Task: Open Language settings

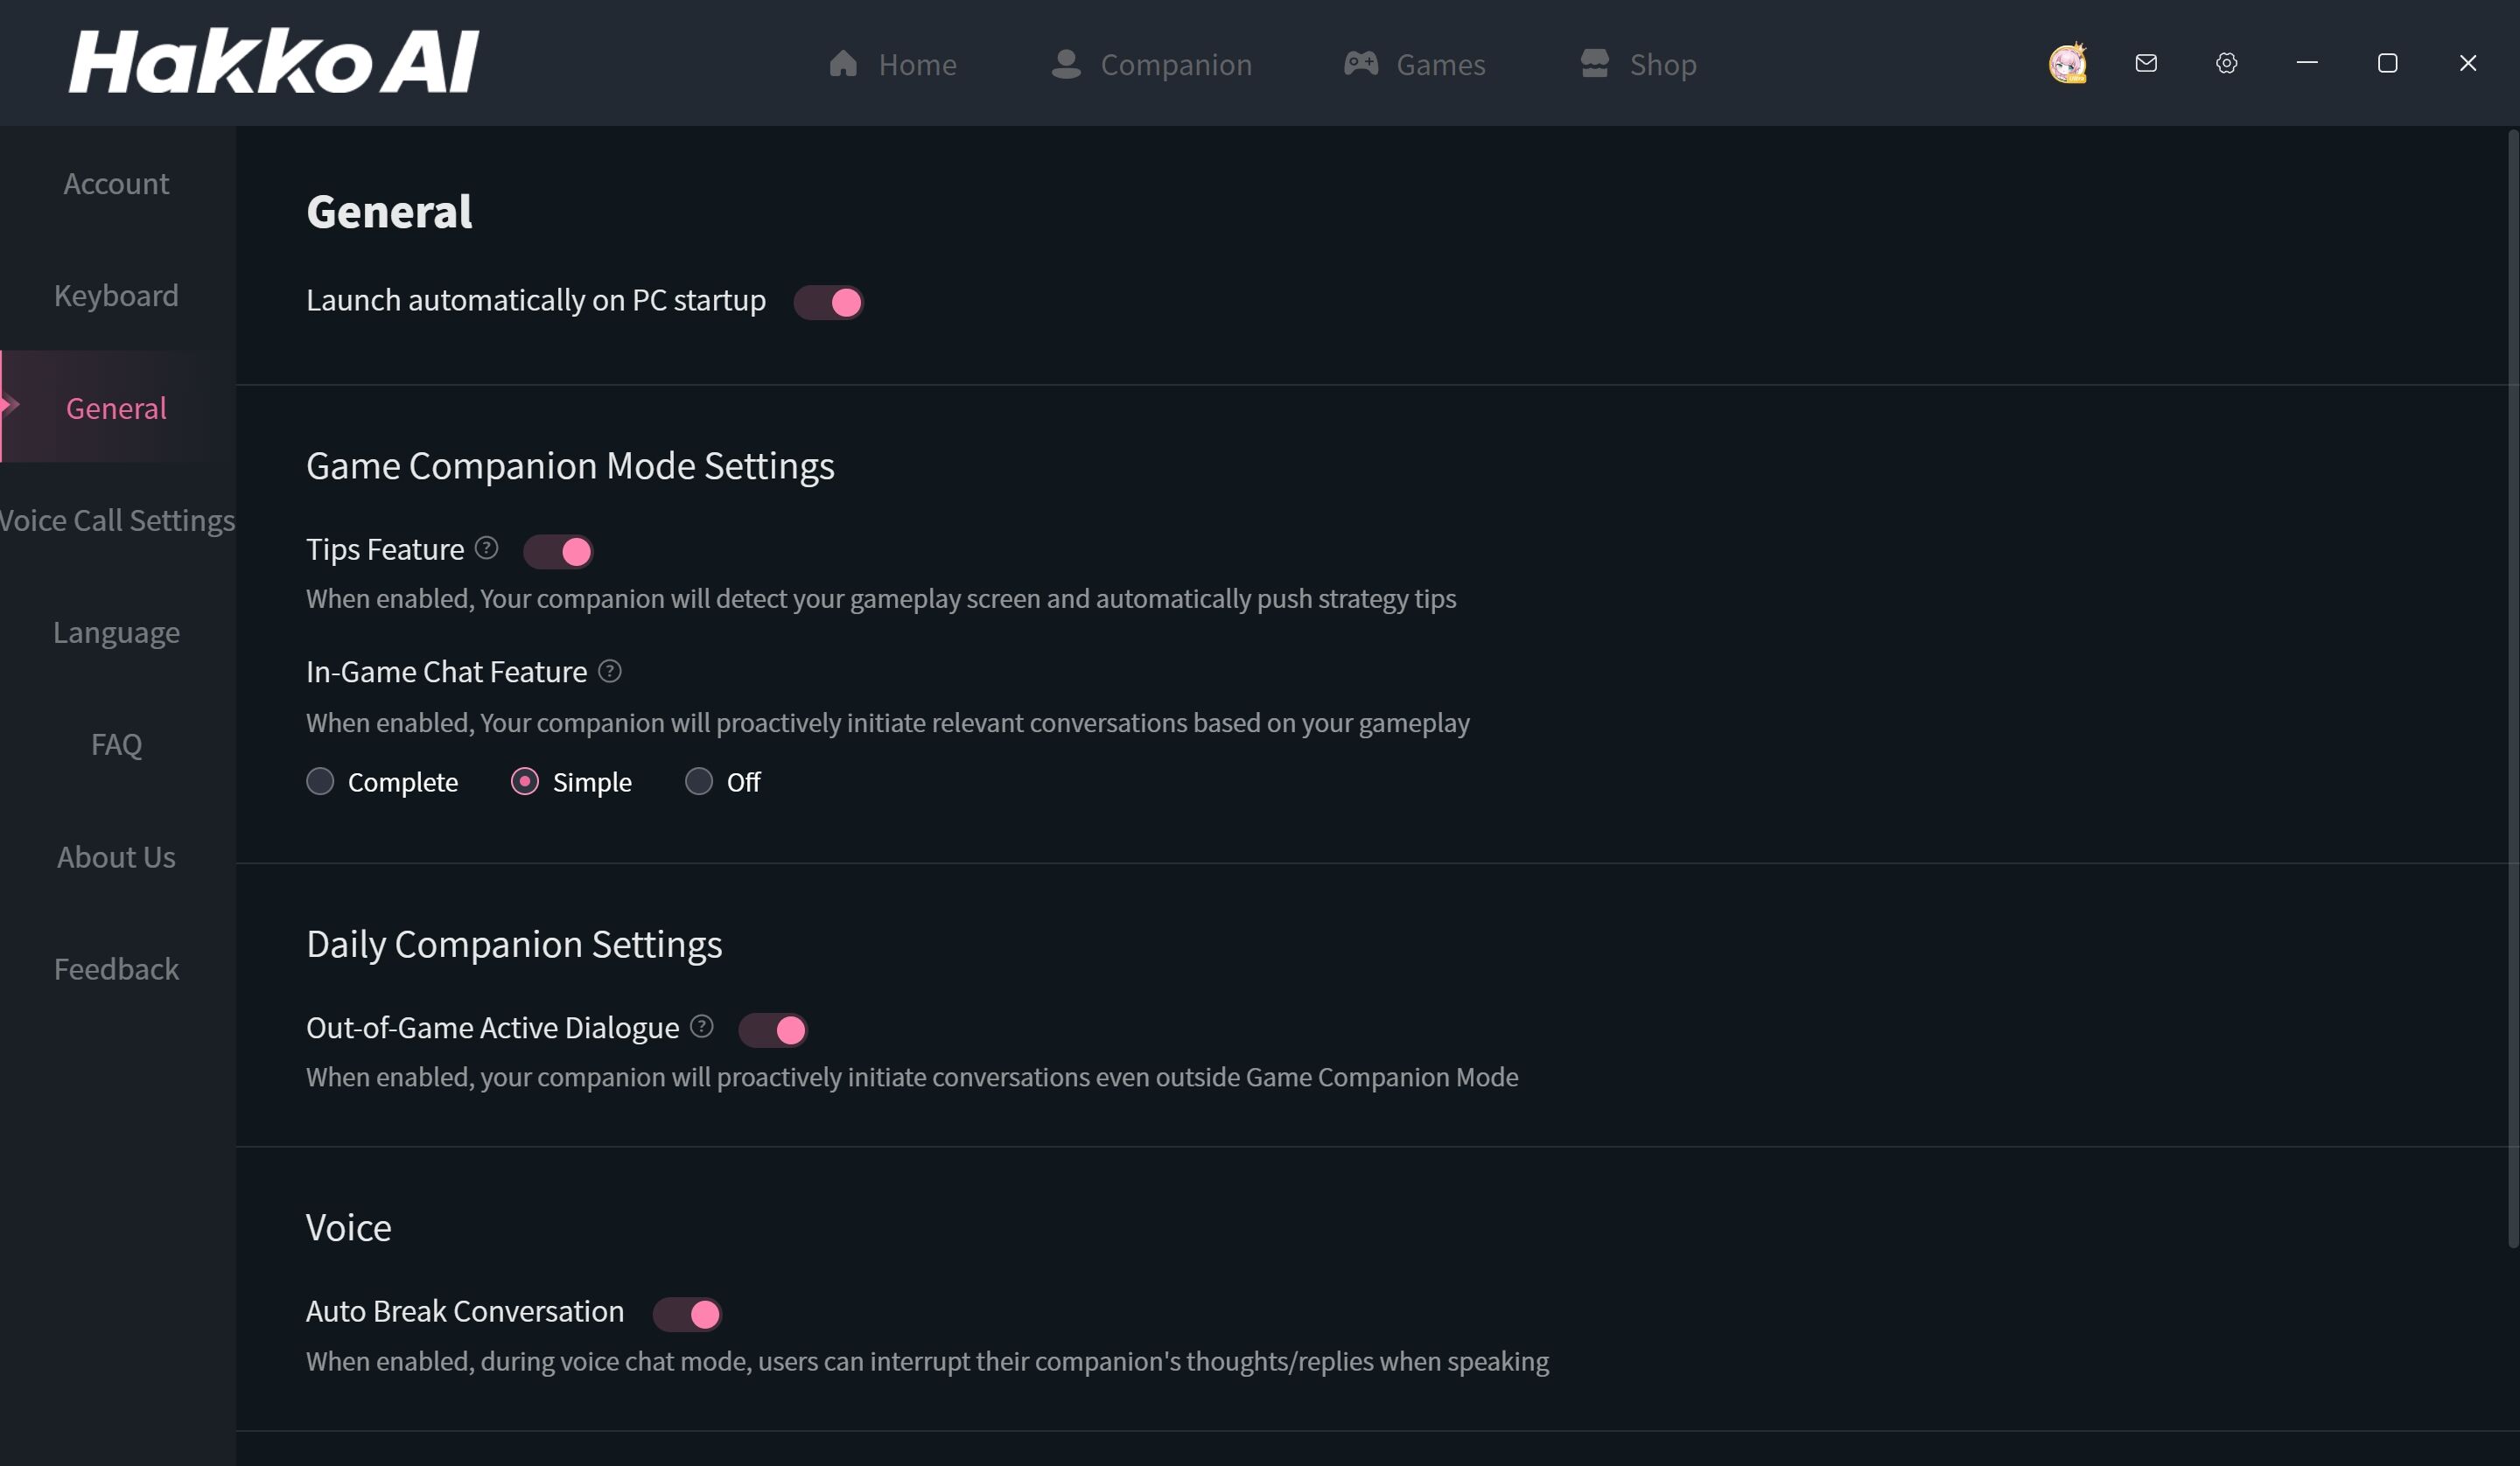Action: (x=117, y=632)
